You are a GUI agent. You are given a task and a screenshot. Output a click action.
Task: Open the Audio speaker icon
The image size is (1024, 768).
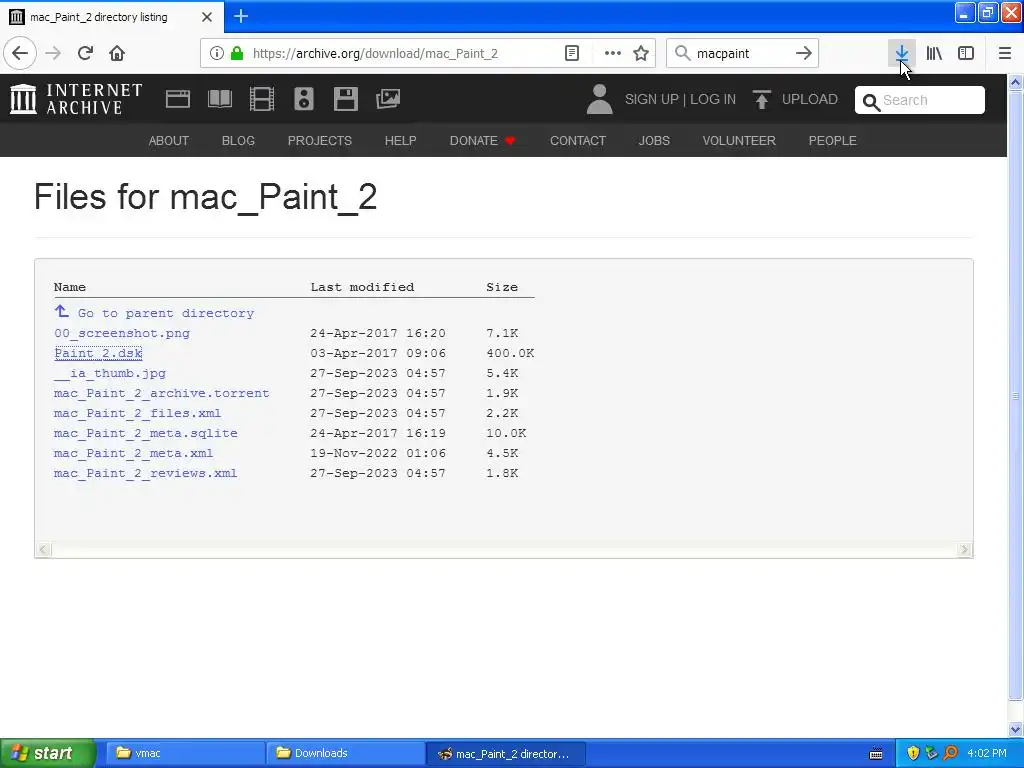(x=304, y=99)
